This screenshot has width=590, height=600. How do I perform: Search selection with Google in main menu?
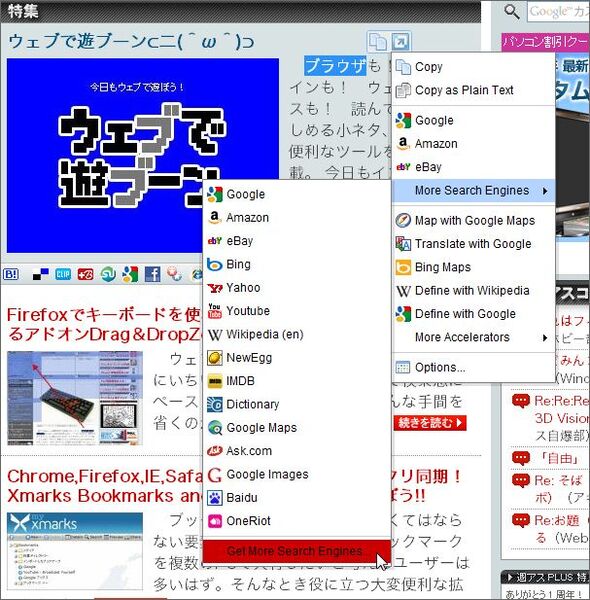[473, 120]
